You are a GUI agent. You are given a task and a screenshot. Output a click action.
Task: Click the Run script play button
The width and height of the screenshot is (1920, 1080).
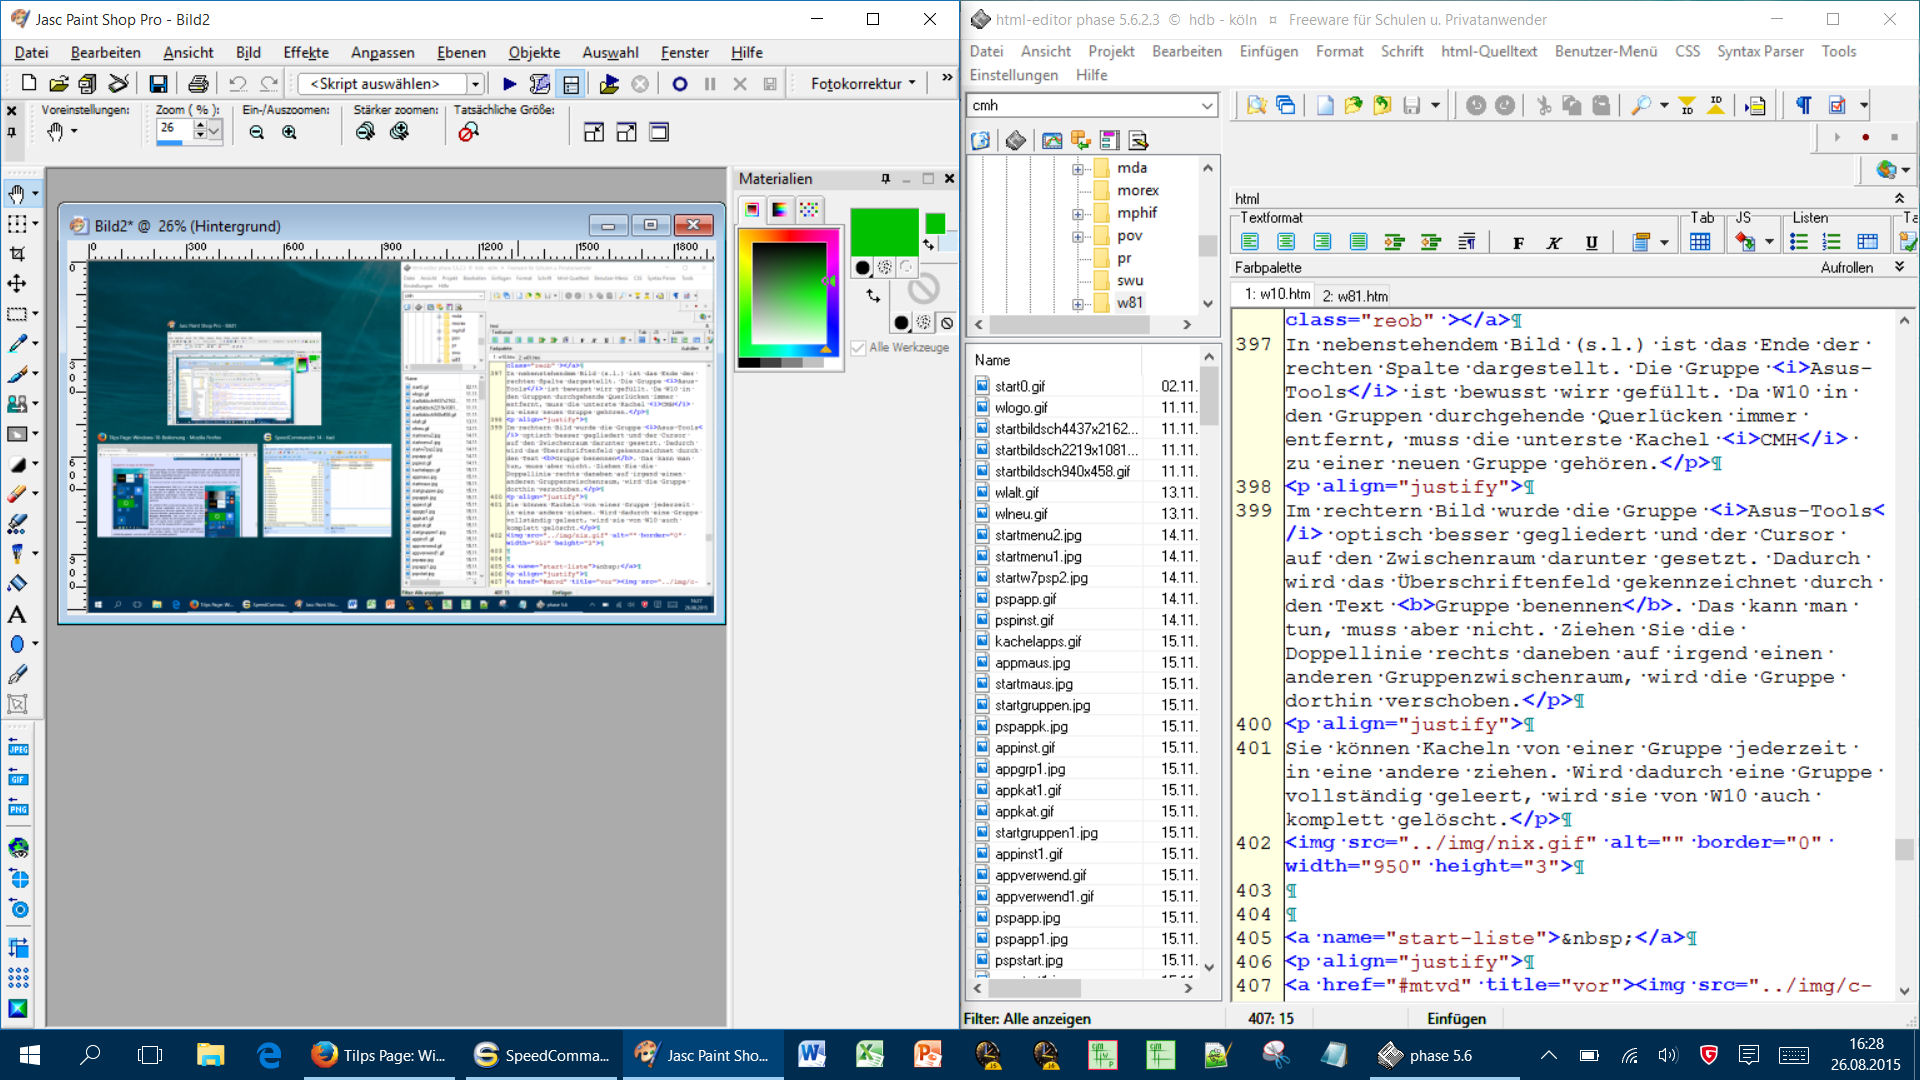509,84
